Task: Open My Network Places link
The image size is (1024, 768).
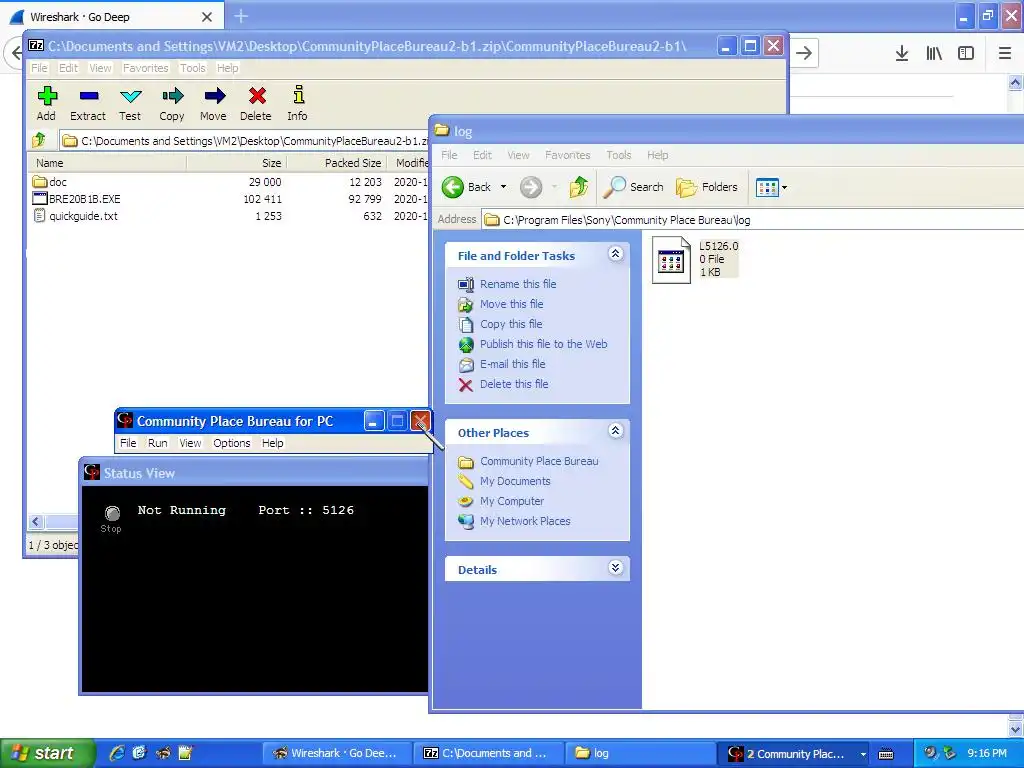Action: click(x=525, y=521)
